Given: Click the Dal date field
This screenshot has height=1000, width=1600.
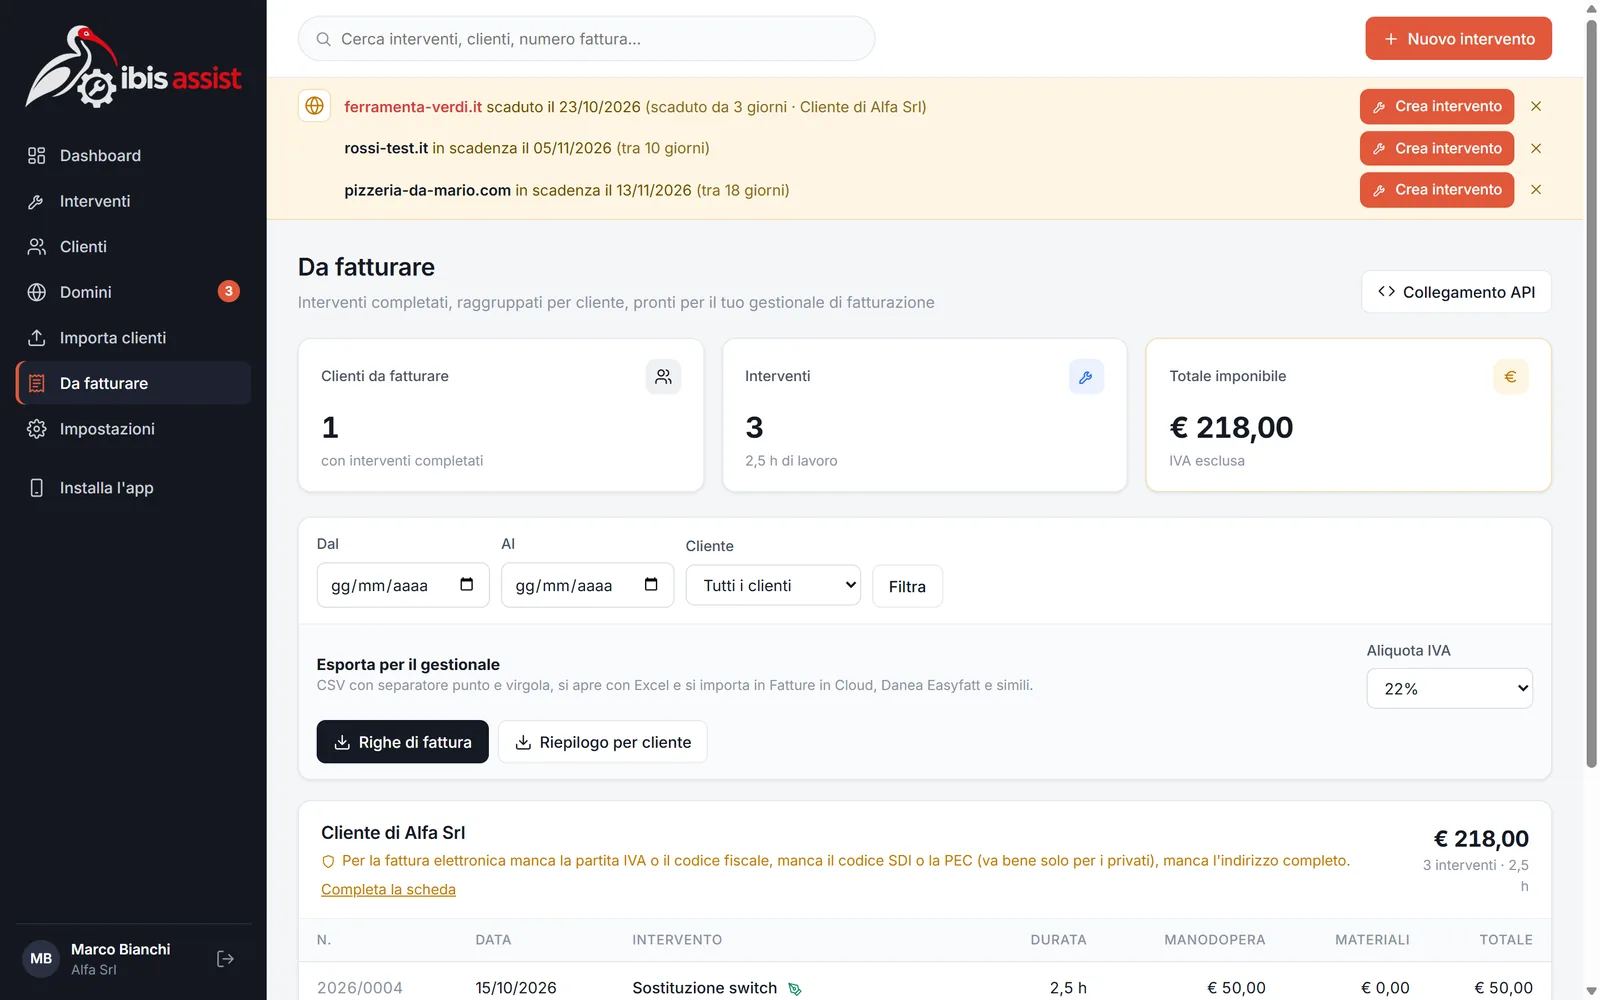Looking at the screenshot, I should click(x=403, y=585).
